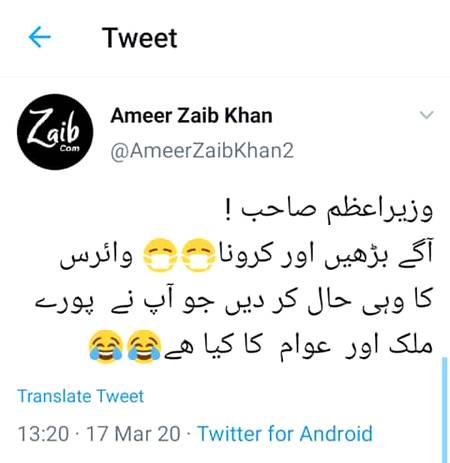Image resolution: width=450 pixels, height=463 pixels.
Task: Click the 13:20 timestamp
Action: (43, 434)
